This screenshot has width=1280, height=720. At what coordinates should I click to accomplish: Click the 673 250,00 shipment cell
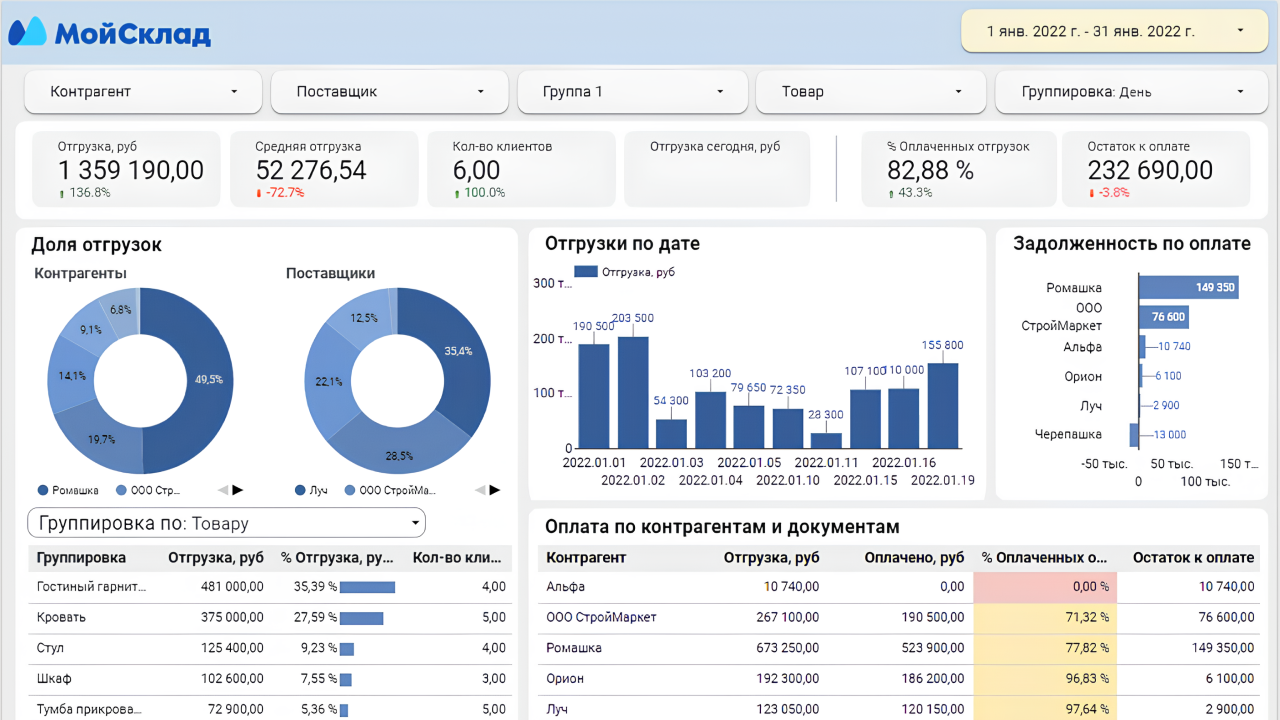point(786,648)
